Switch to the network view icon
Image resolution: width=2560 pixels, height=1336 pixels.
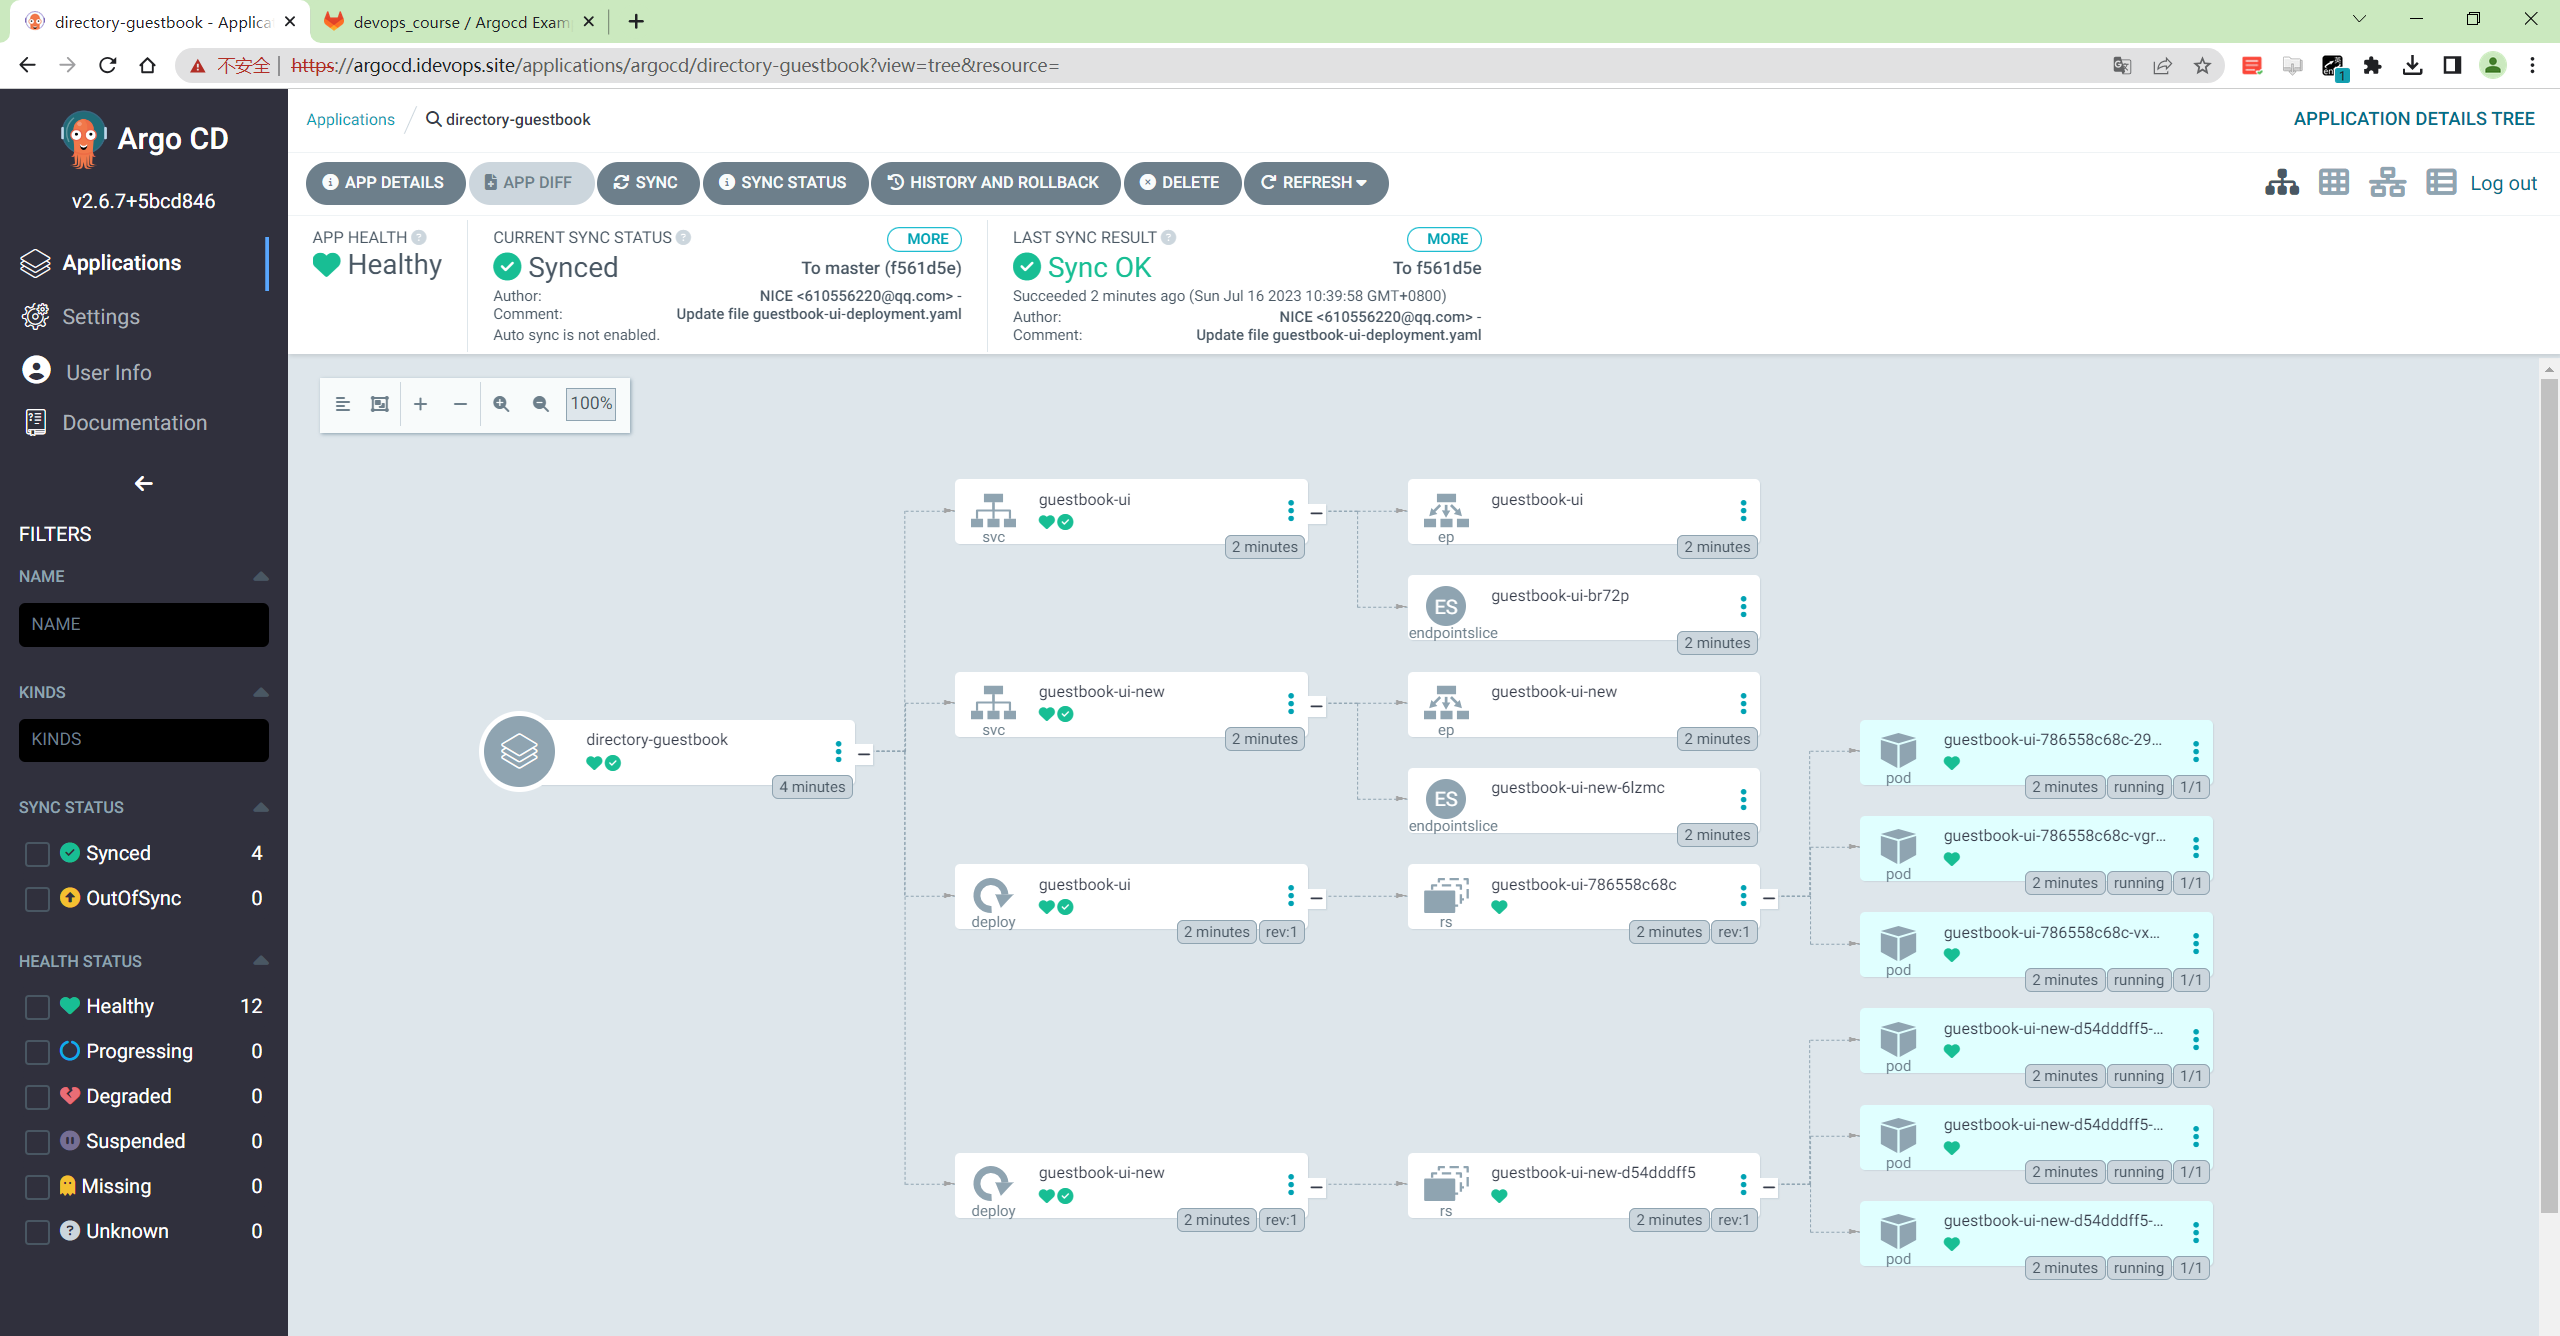(2387, 183)
